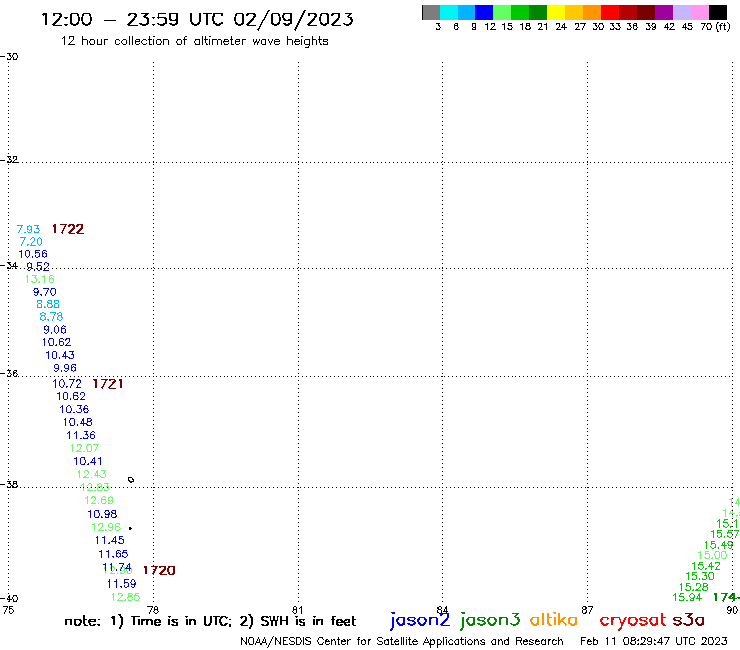Click the altika satellite legend label
The width and height of the screenshot is (740, 650).
(x=554, y=620)
